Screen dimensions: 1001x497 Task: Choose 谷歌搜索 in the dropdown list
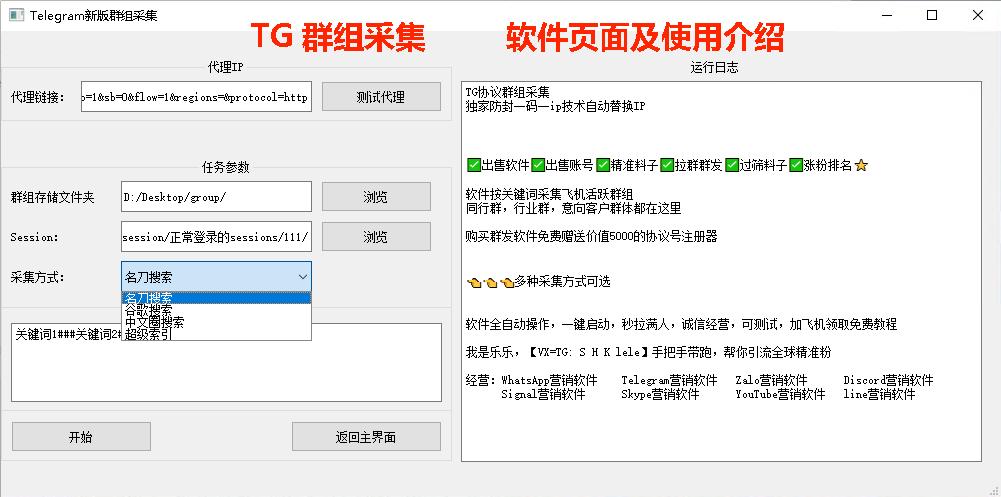pos(216,309)
